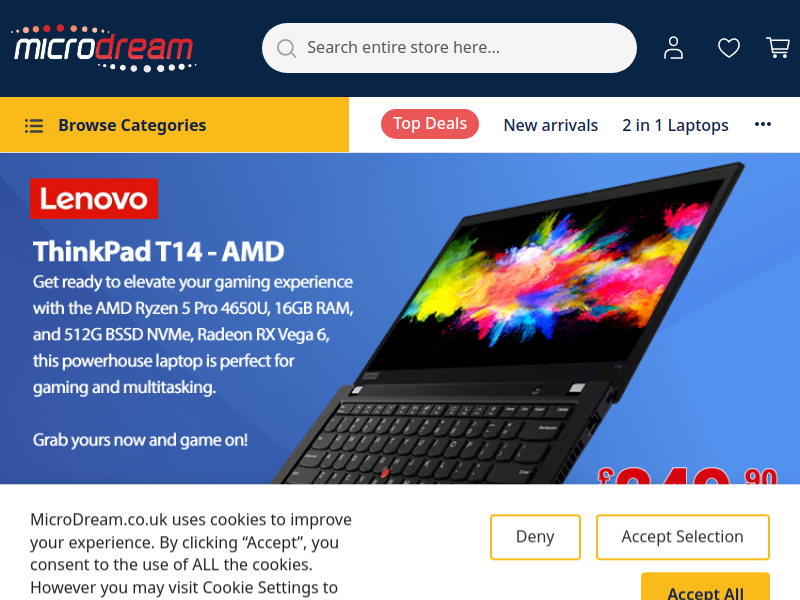Click the Accept Selection button
This screenshot has width=800, height=600.
click(683, 537)
